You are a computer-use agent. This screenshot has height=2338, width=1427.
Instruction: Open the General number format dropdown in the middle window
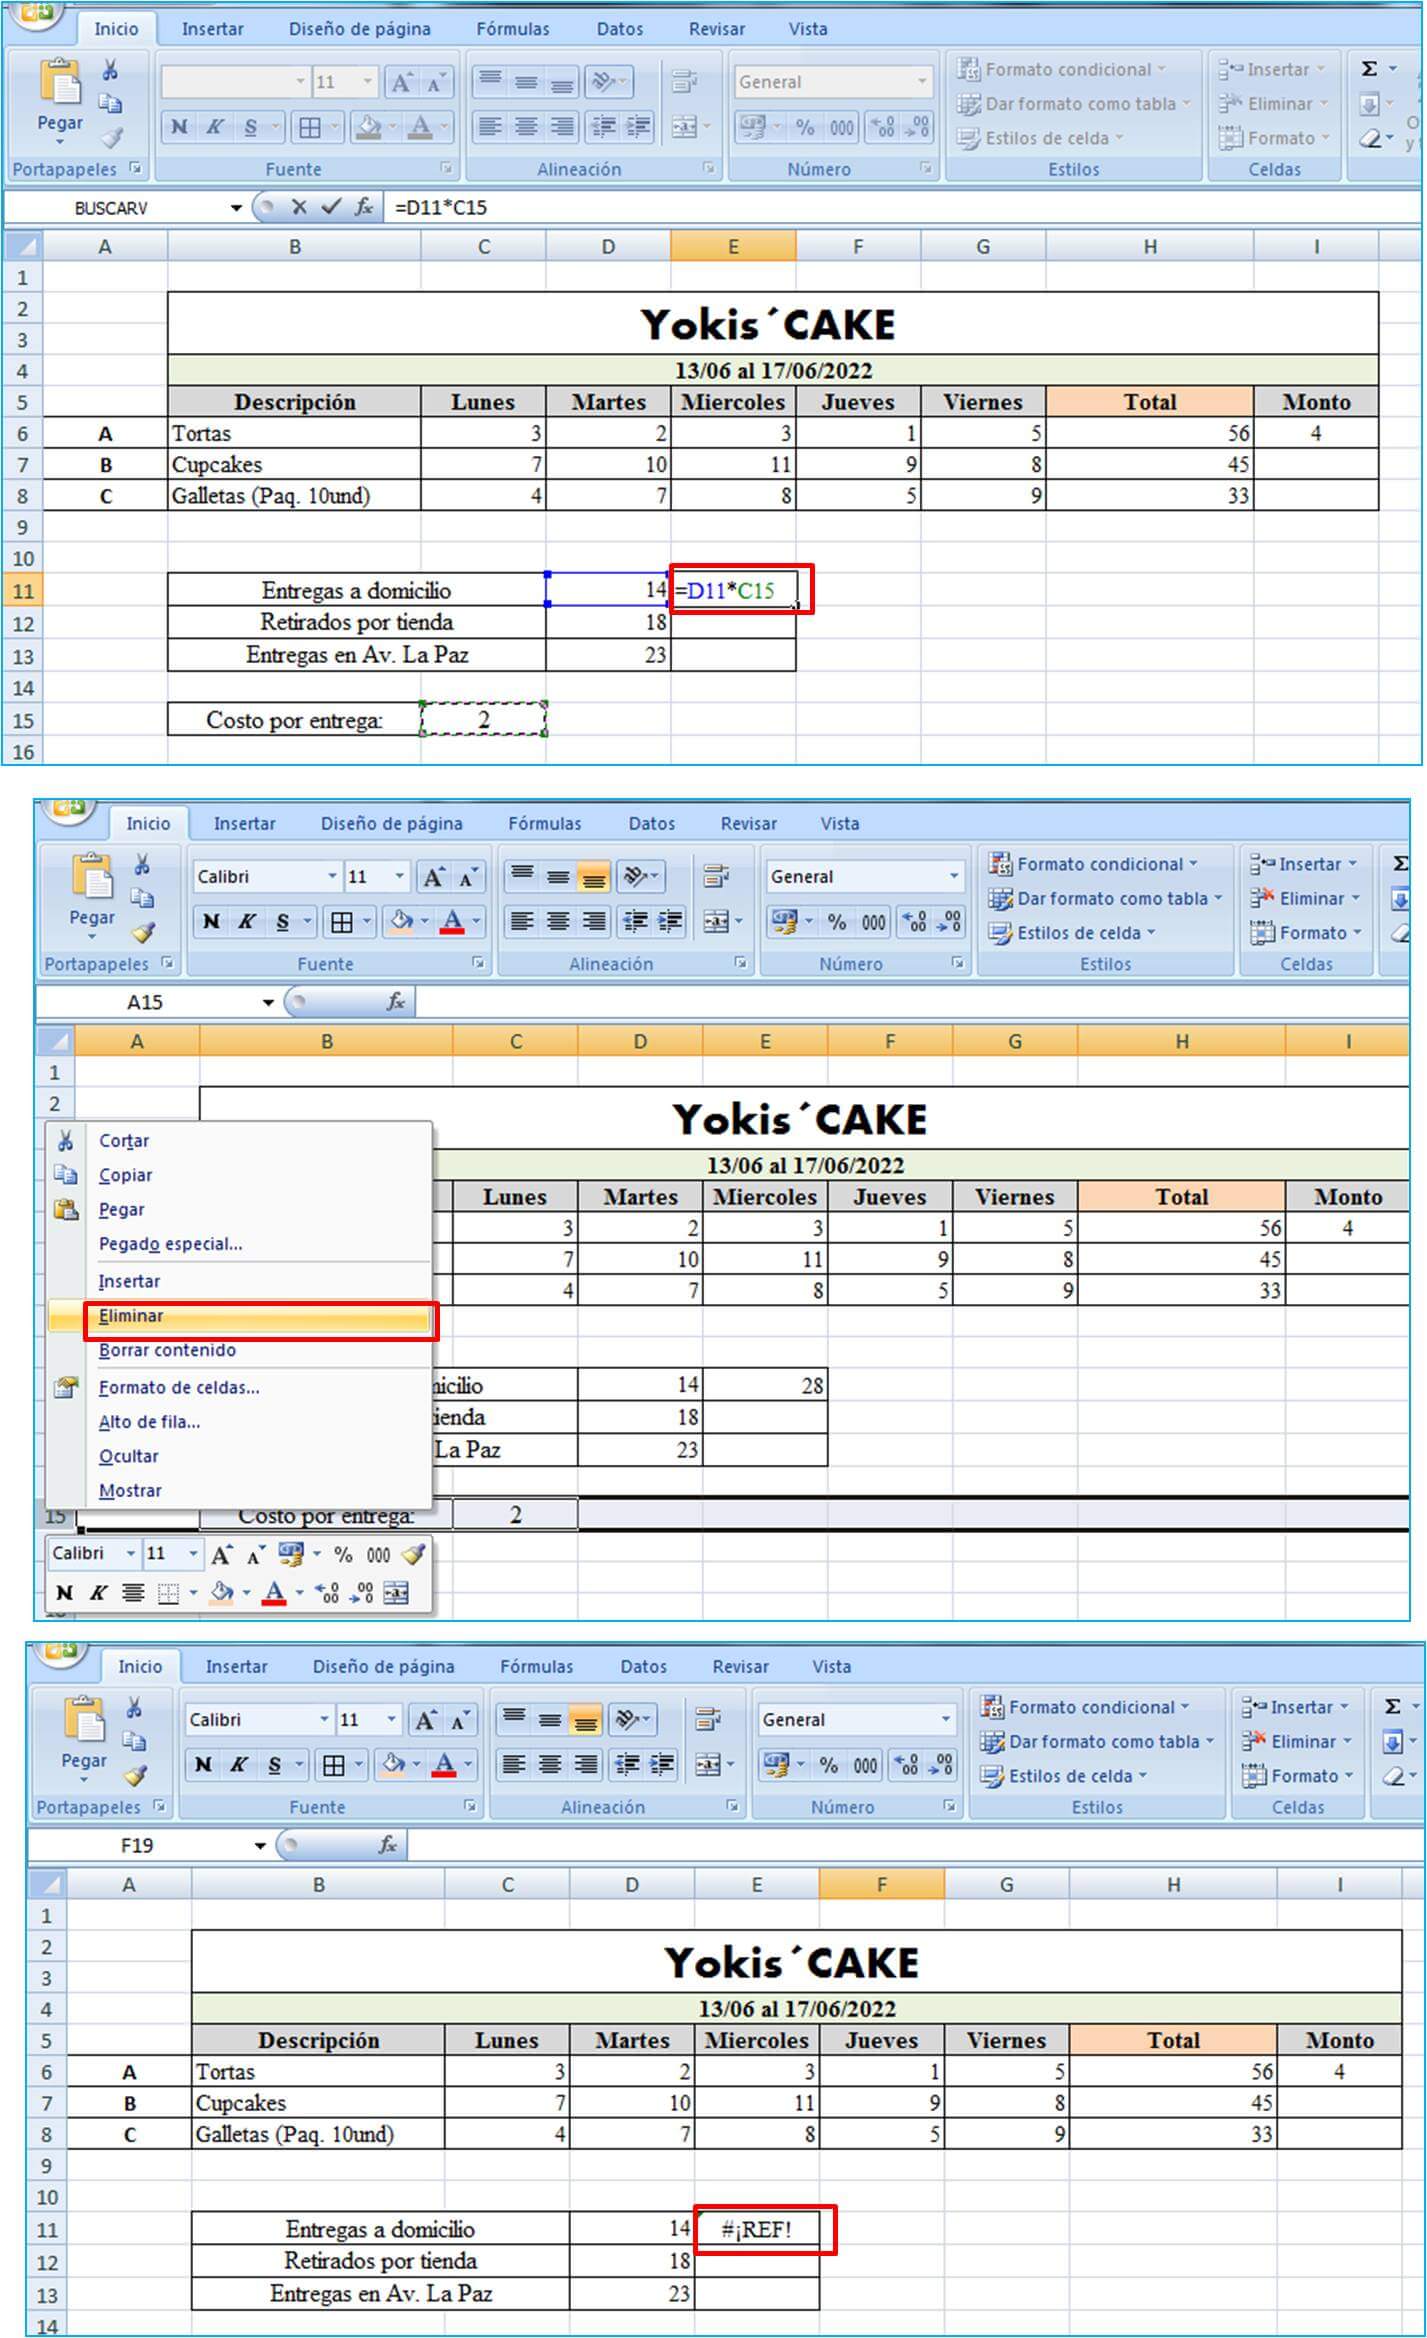[954, 877]
